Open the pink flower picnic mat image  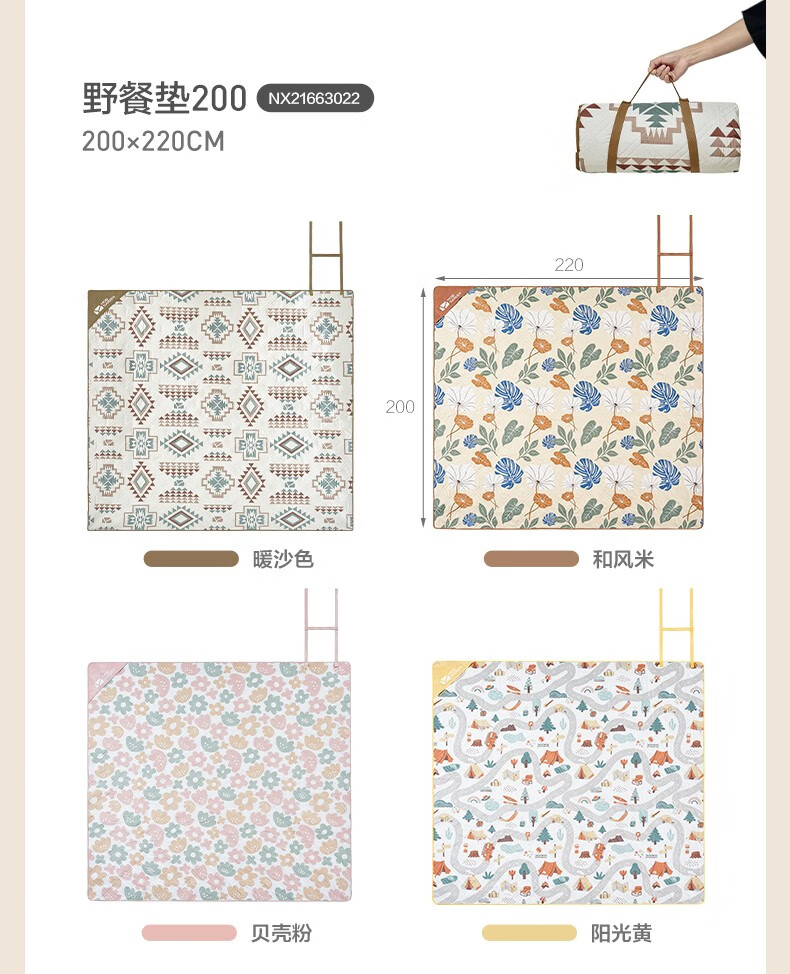(219, 781)
